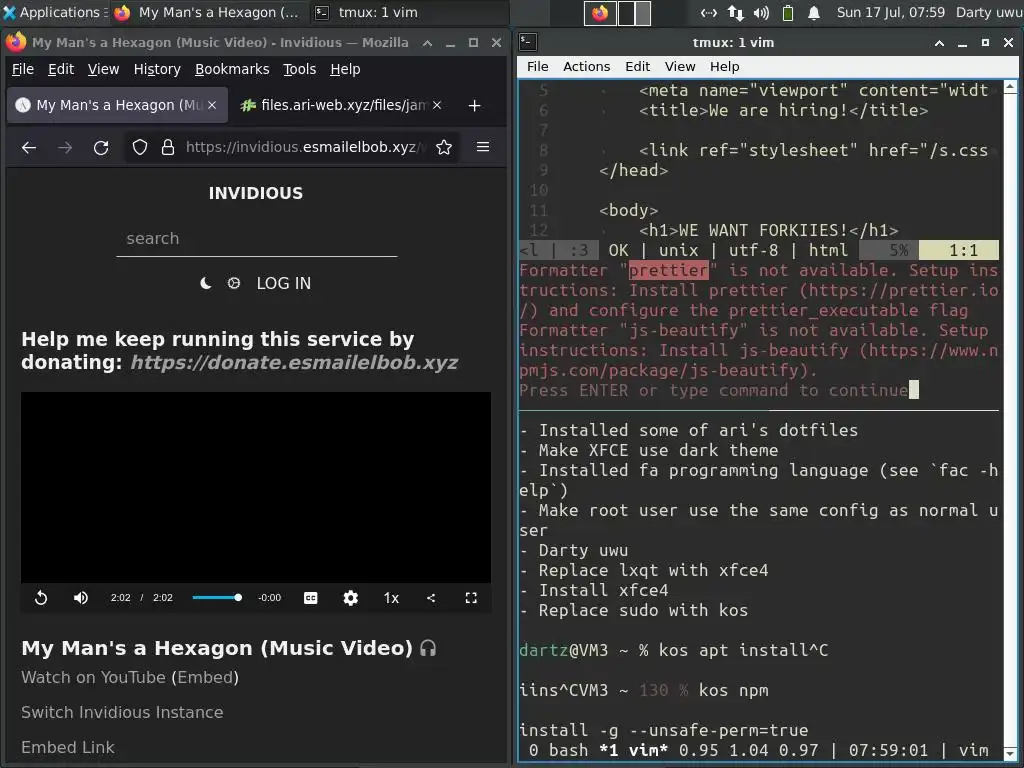This screenshot has height=768, width=1024.
Task: Switch the video to fullscreen
Action: pyautogui.click(x=471, y=598)
